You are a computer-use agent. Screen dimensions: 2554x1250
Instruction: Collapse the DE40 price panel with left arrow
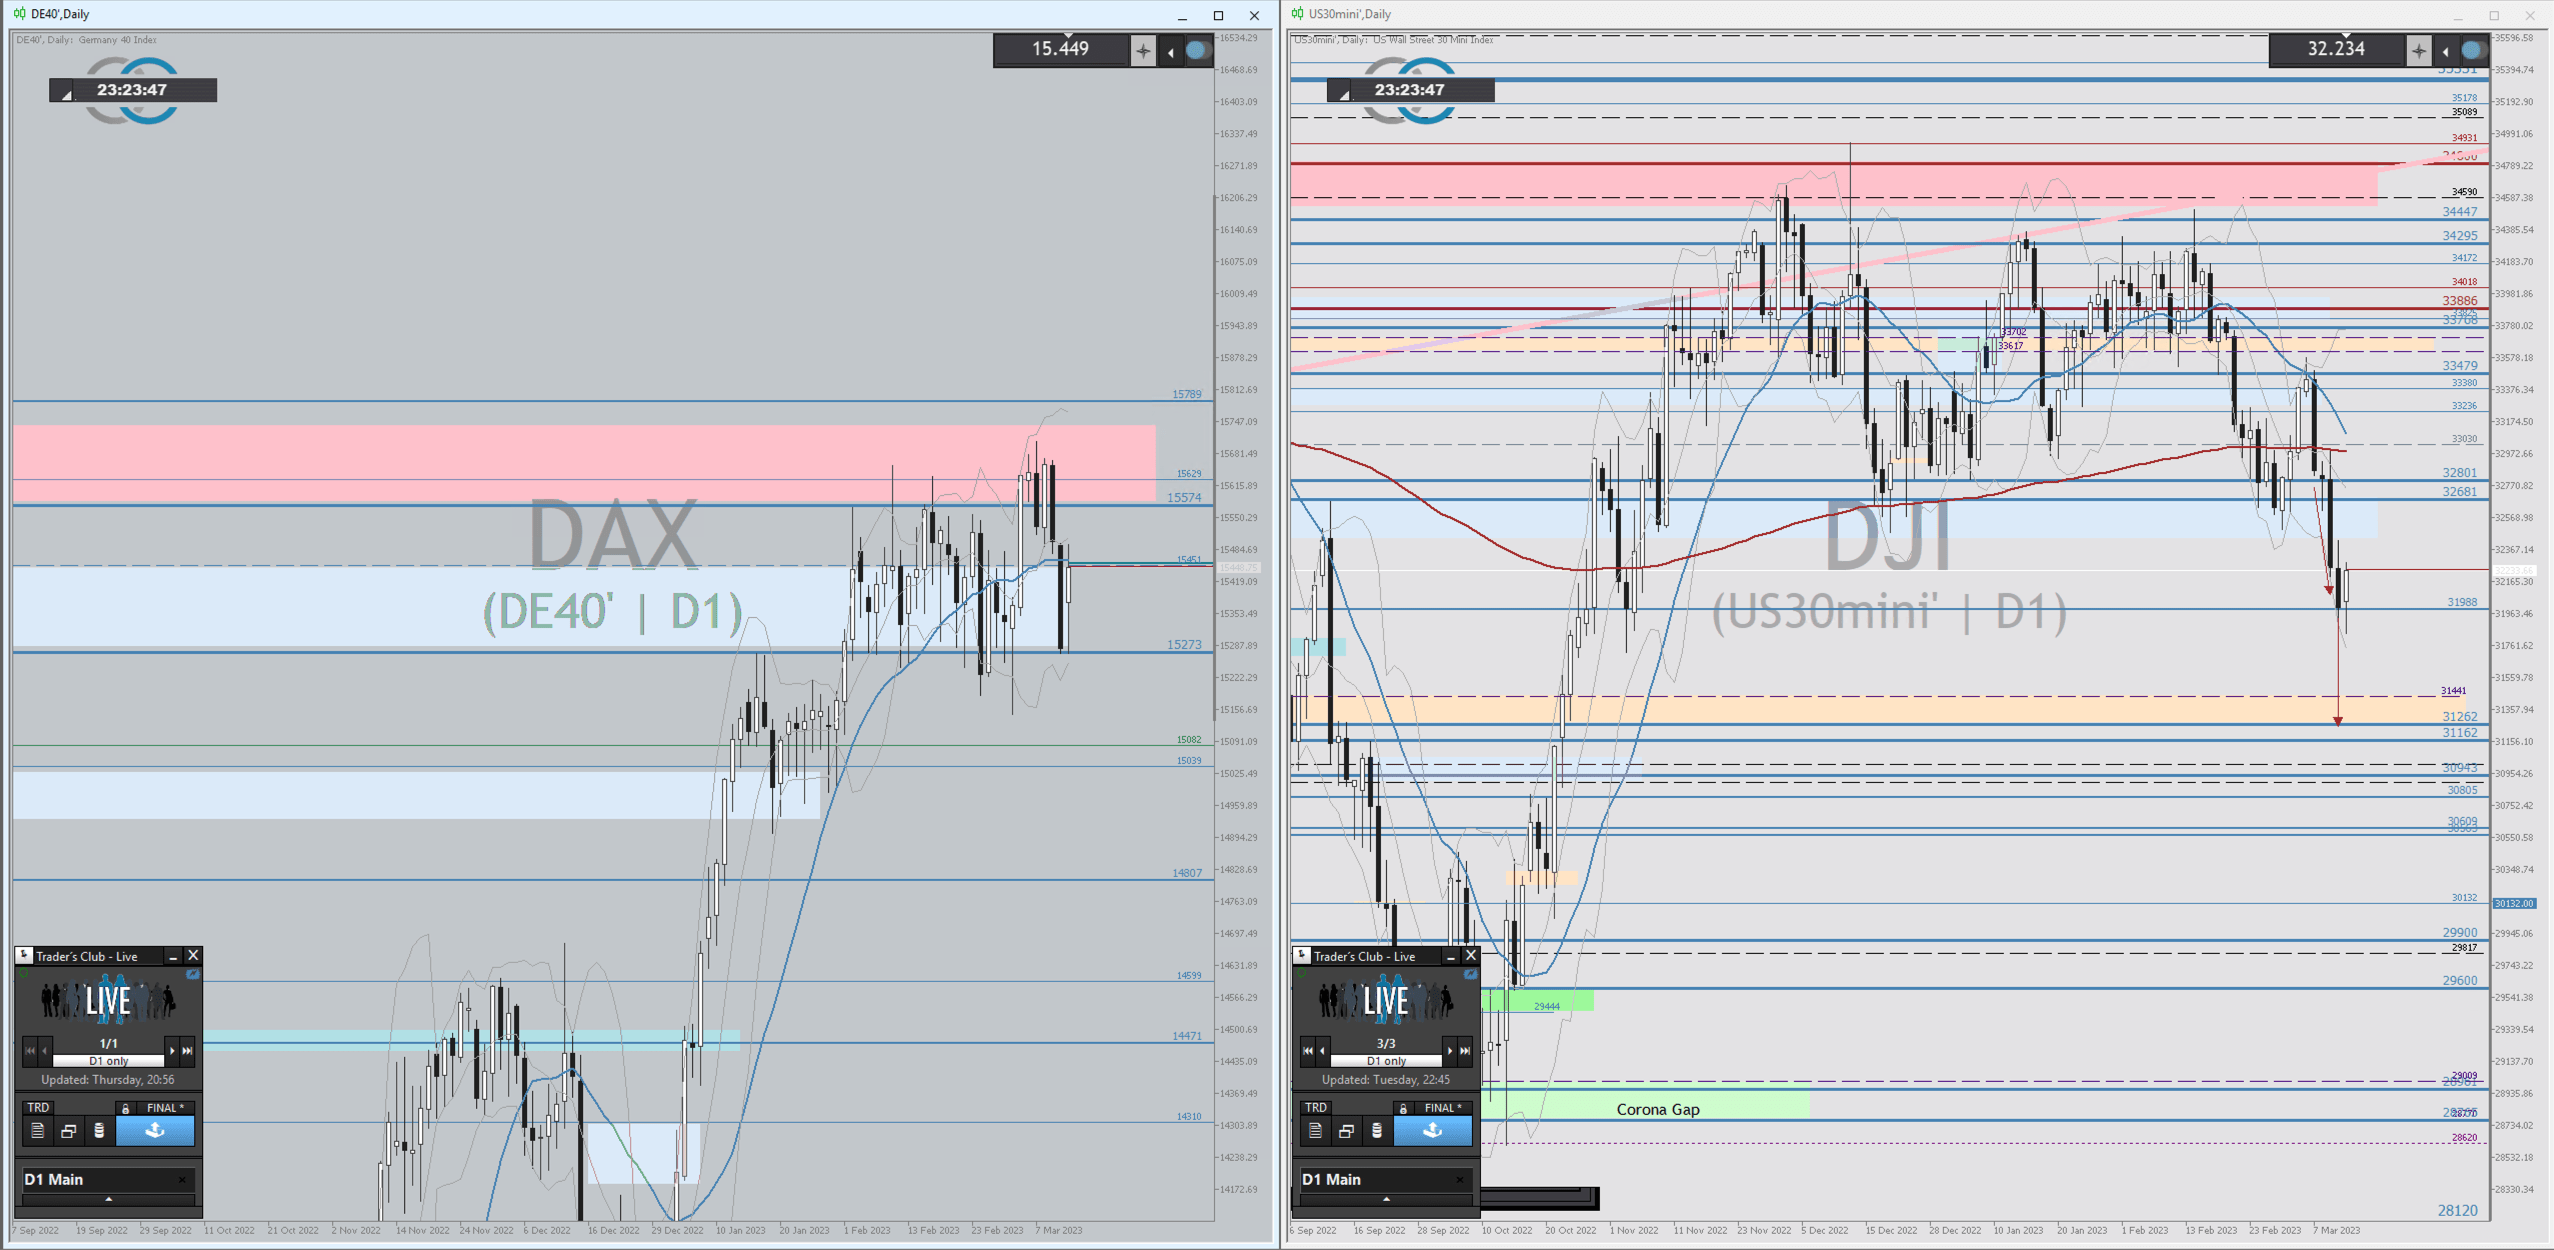[x=1170, y=51]
